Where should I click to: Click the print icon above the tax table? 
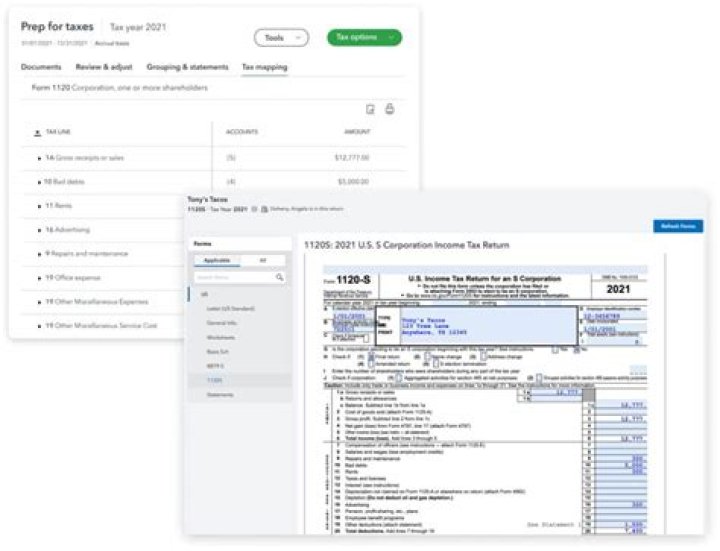click(x=390, y=109)
